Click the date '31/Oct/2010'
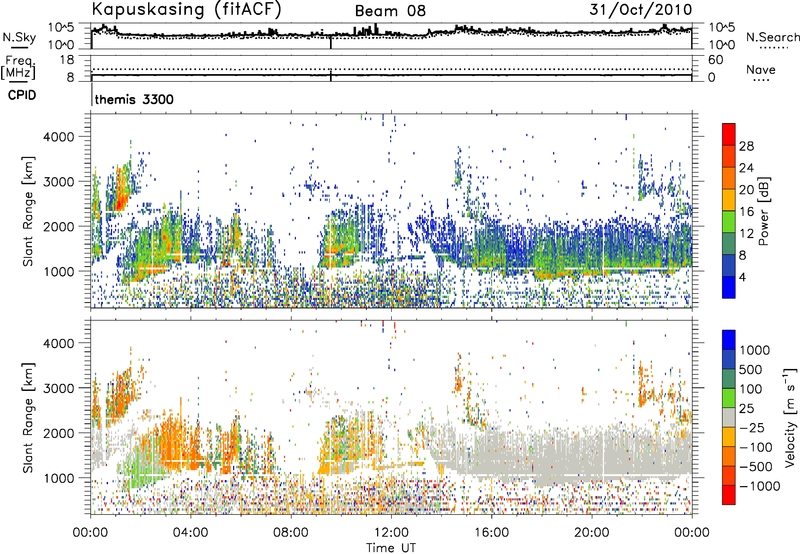Screen dimensions: 800x554 641,9
